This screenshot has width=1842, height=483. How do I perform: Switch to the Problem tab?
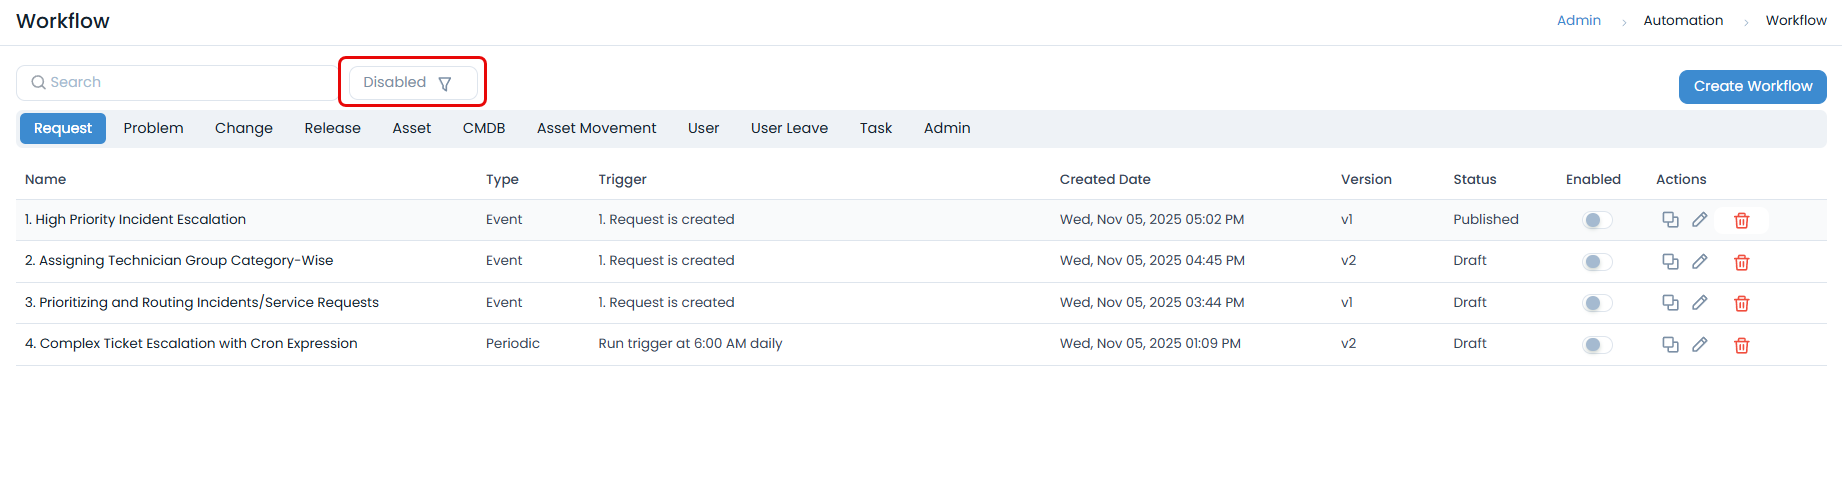(153, 128)
